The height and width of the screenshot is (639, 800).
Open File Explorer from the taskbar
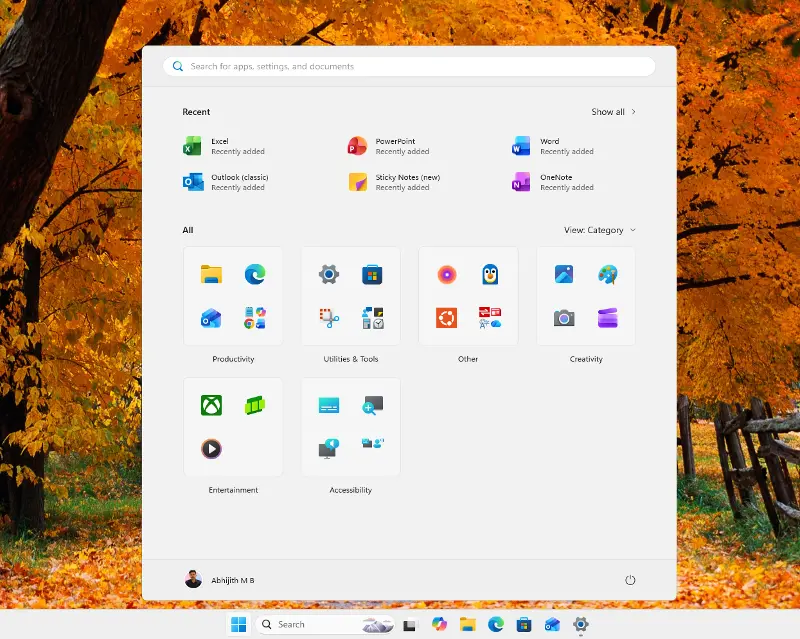[x=467, y=624]
